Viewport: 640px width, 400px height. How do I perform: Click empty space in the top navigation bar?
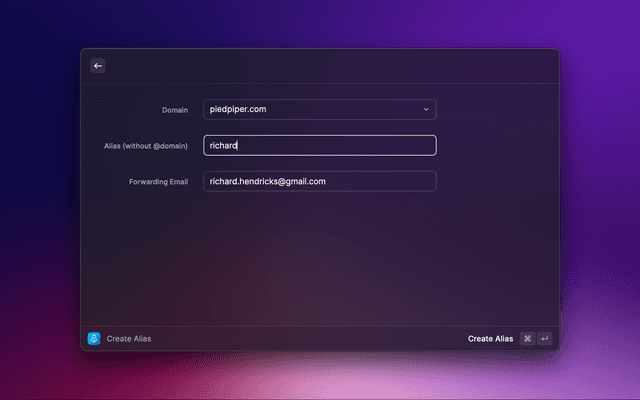320,66
